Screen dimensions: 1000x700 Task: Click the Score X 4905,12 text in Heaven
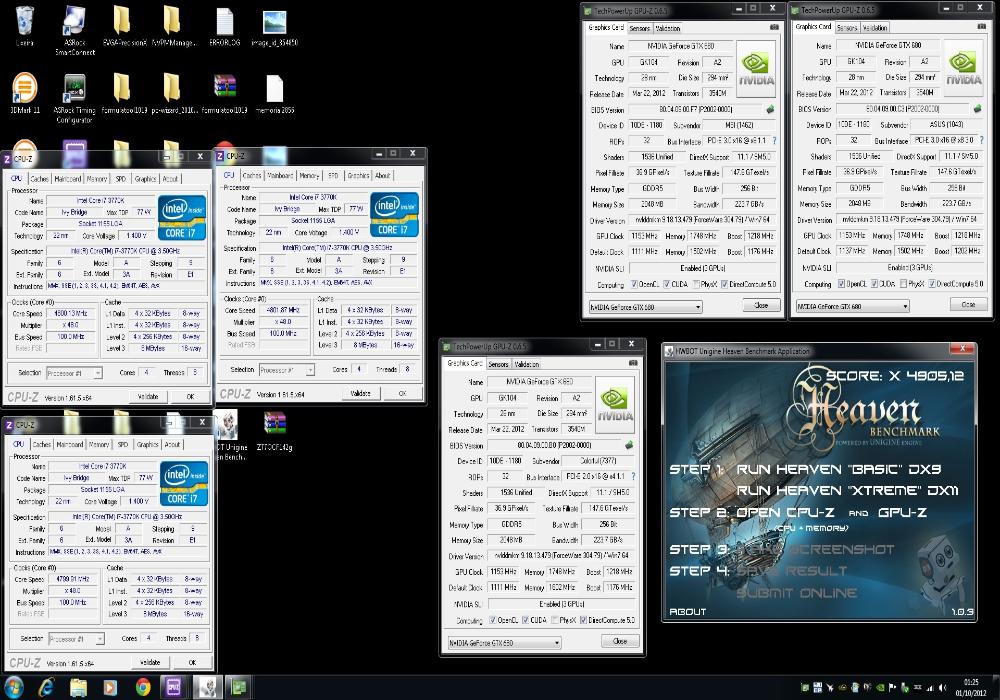(895, 376)
